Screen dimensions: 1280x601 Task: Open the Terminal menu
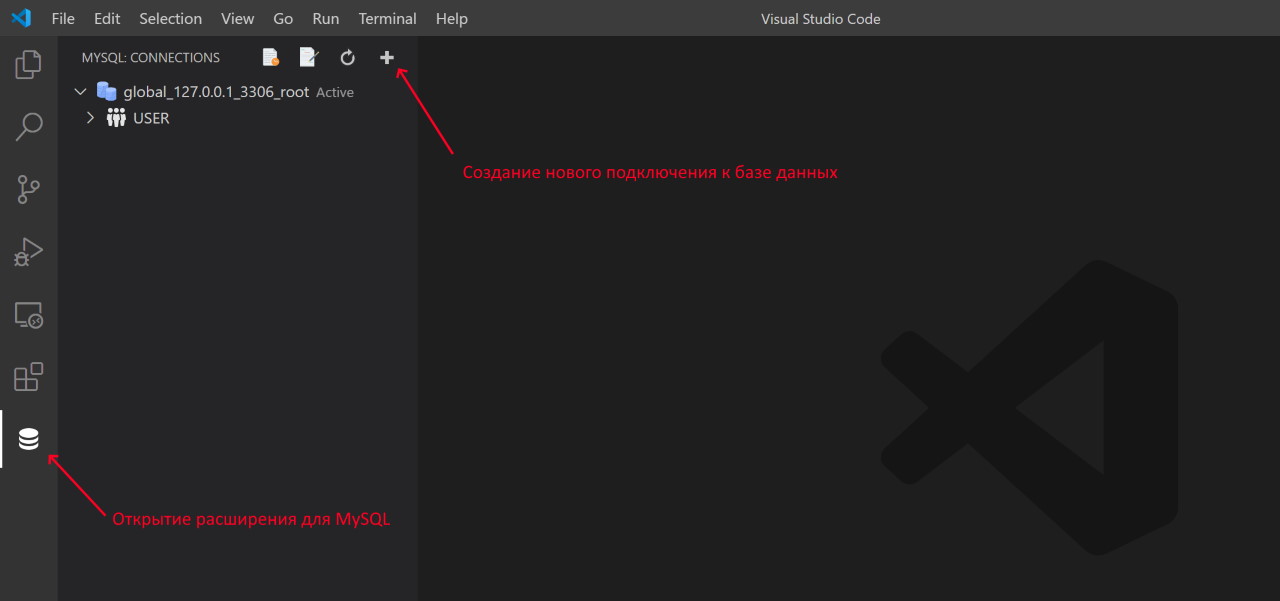[388, 19]
